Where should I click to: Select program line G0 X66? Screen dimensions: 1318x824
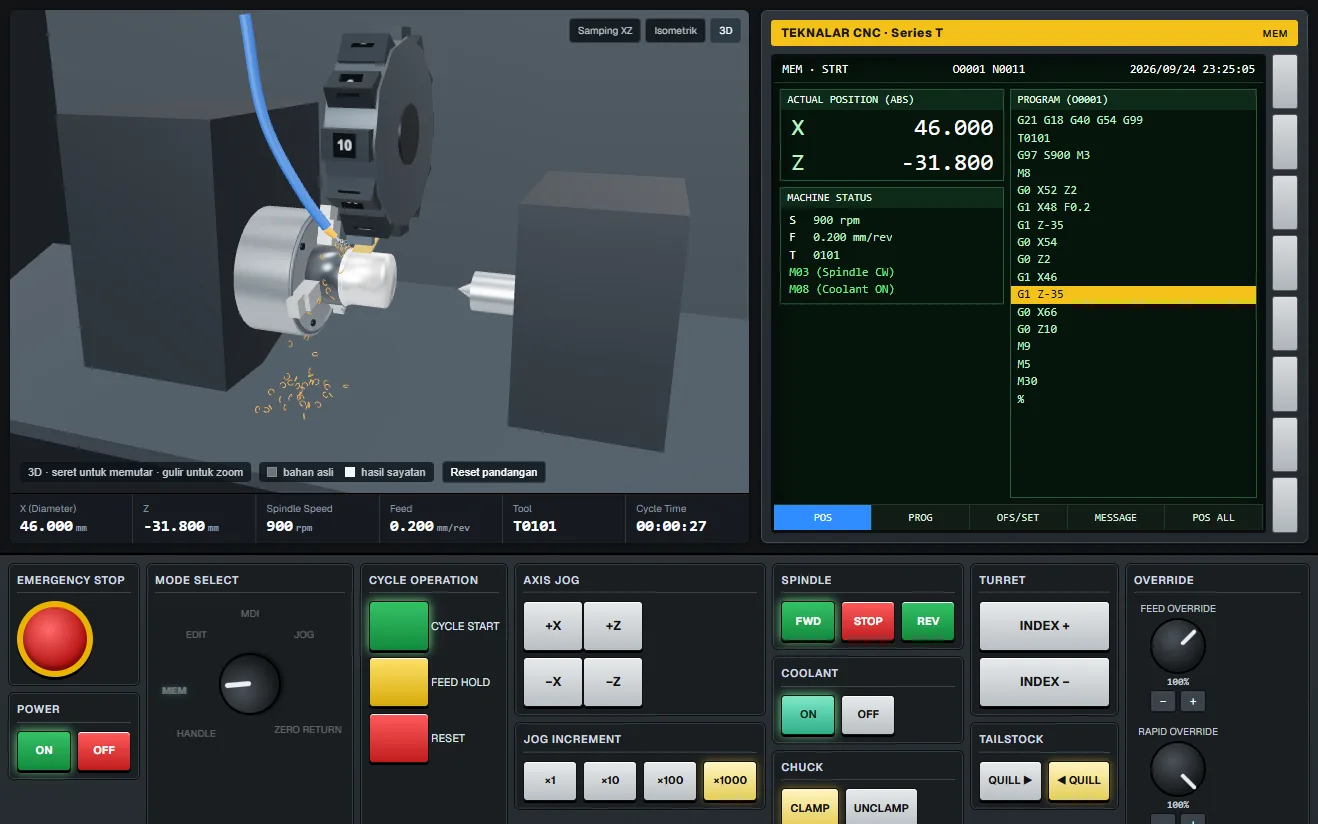1134,312
